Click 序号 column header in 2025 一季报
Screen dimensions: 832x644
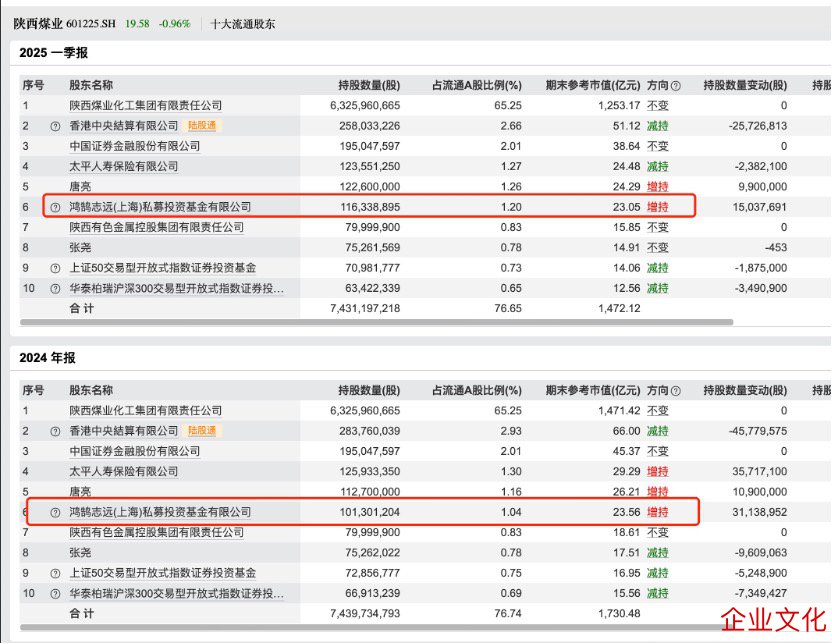33,85
